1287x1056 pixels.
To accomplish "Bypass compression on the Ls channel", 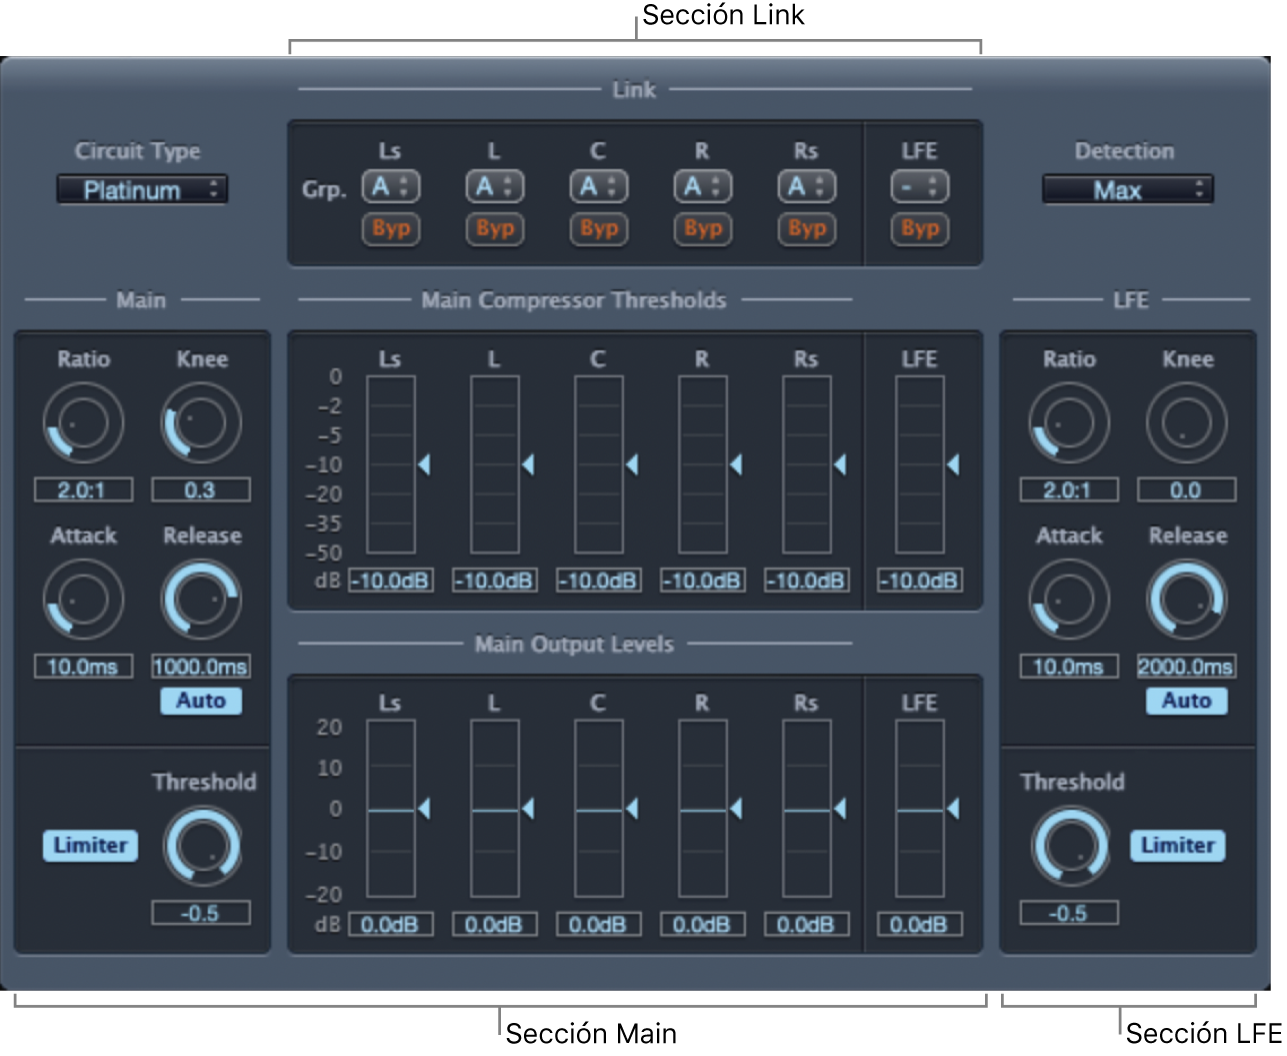I will point(390,229).
